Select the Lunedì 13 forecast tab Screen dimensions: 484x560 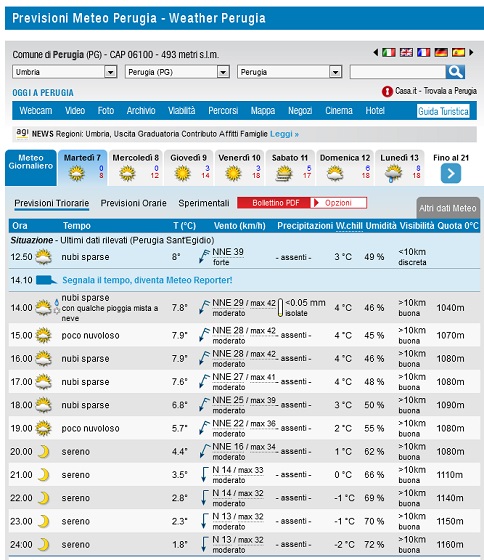click(399, 168)
